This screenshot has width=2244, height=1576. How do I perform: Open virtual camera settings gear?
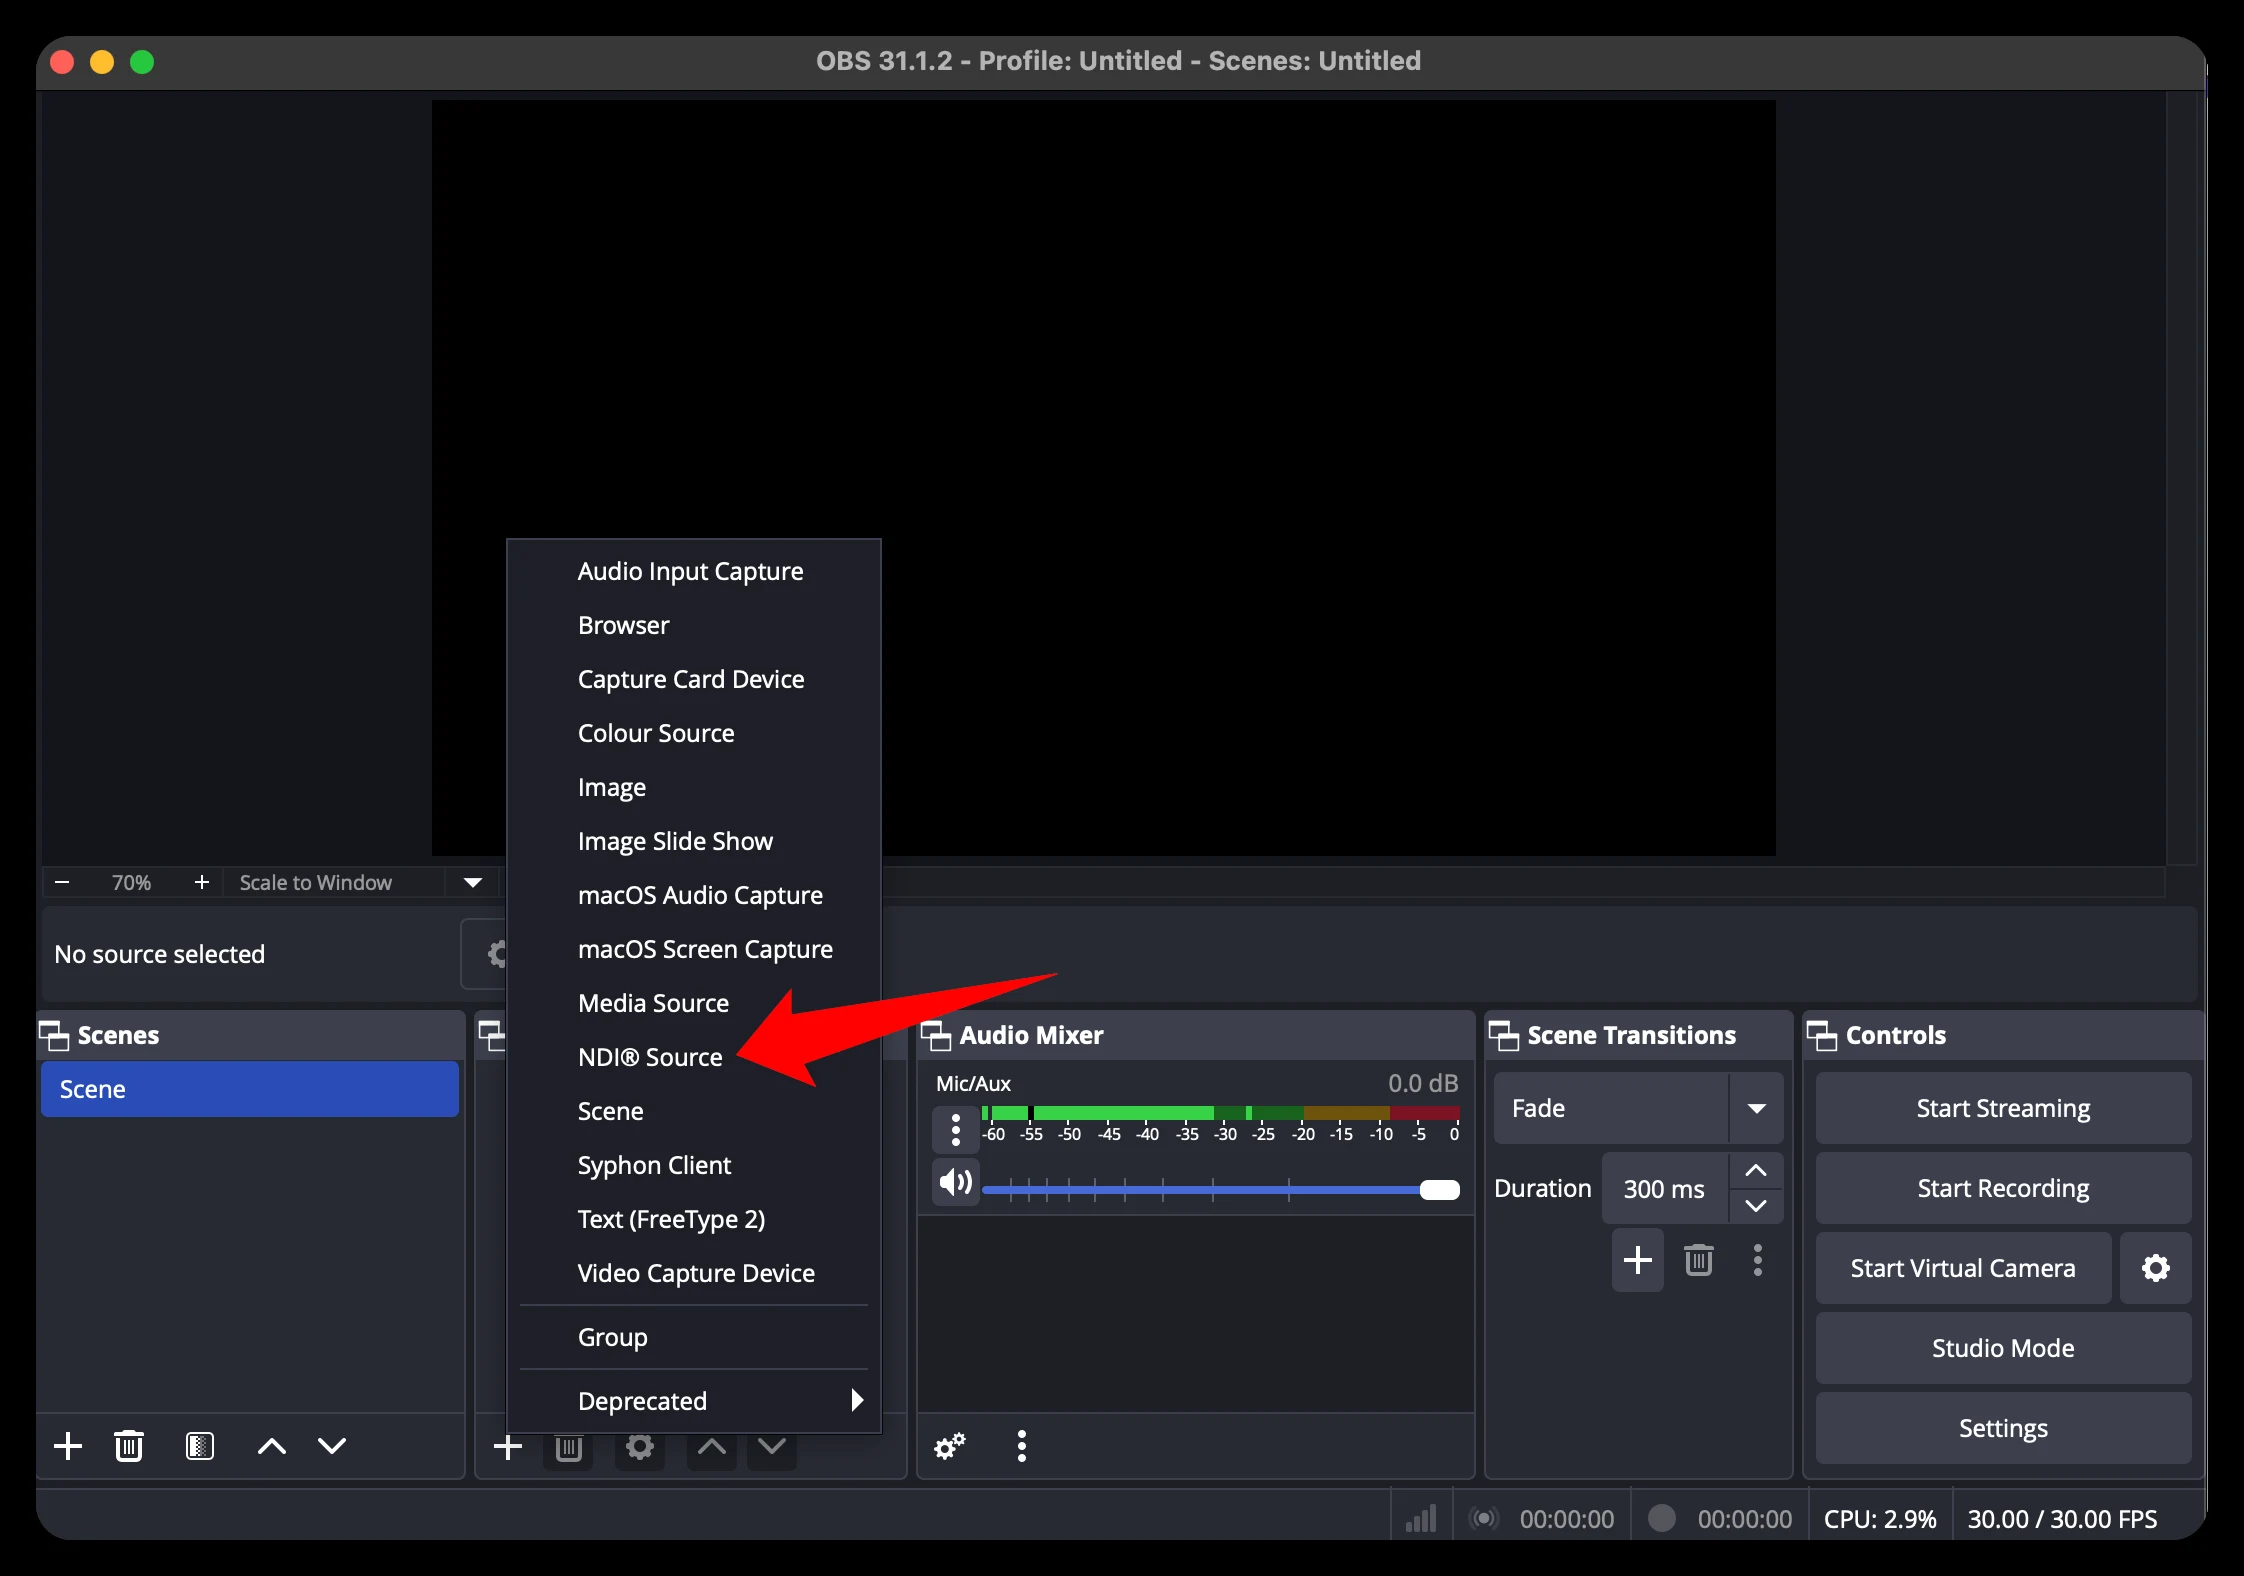[2156, 1268]
